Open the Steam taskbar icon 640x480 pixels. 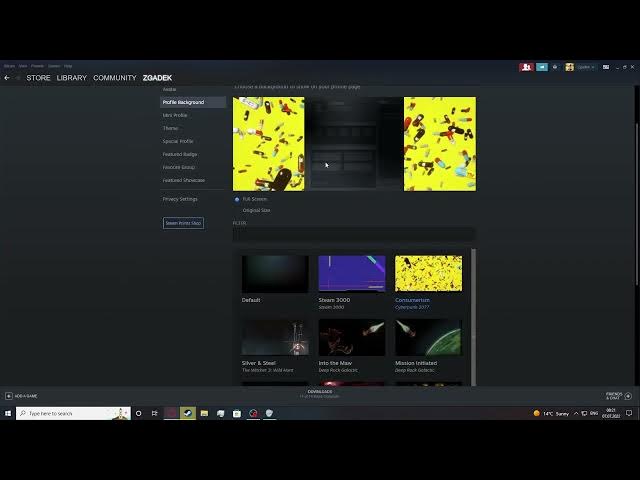(x=188, y=413)
